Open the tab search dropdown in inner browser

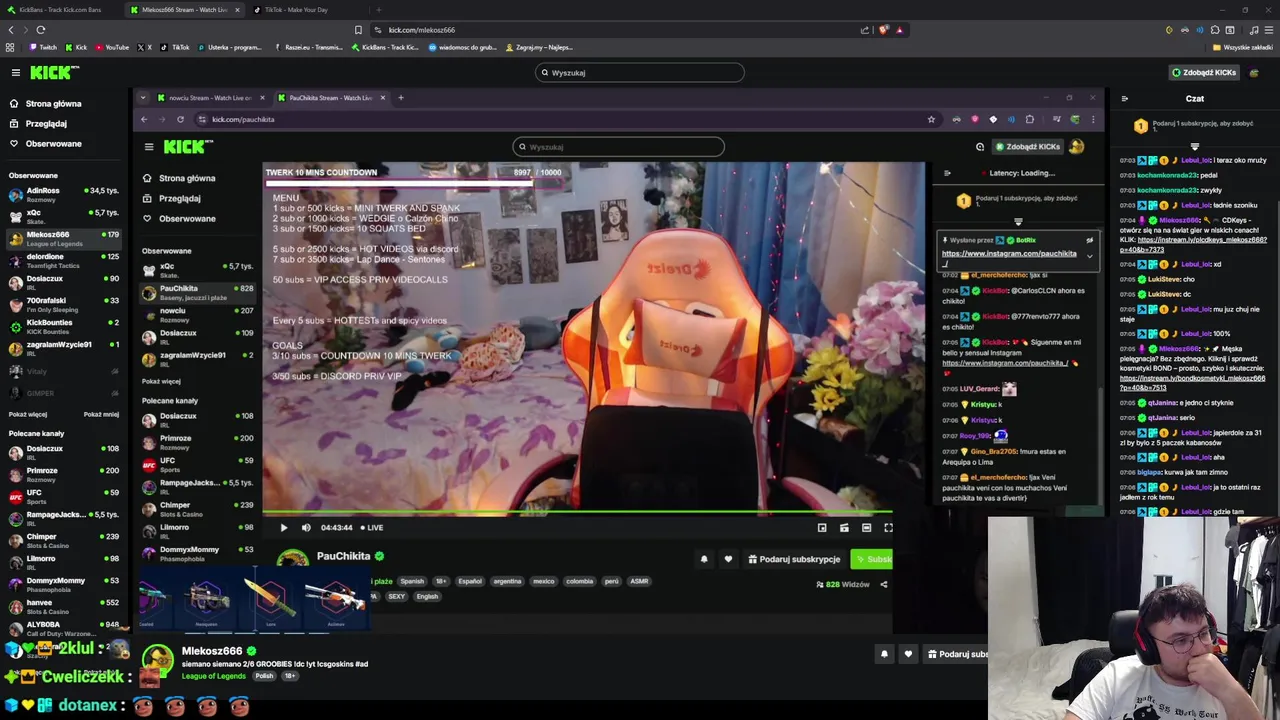coord(143,97)
